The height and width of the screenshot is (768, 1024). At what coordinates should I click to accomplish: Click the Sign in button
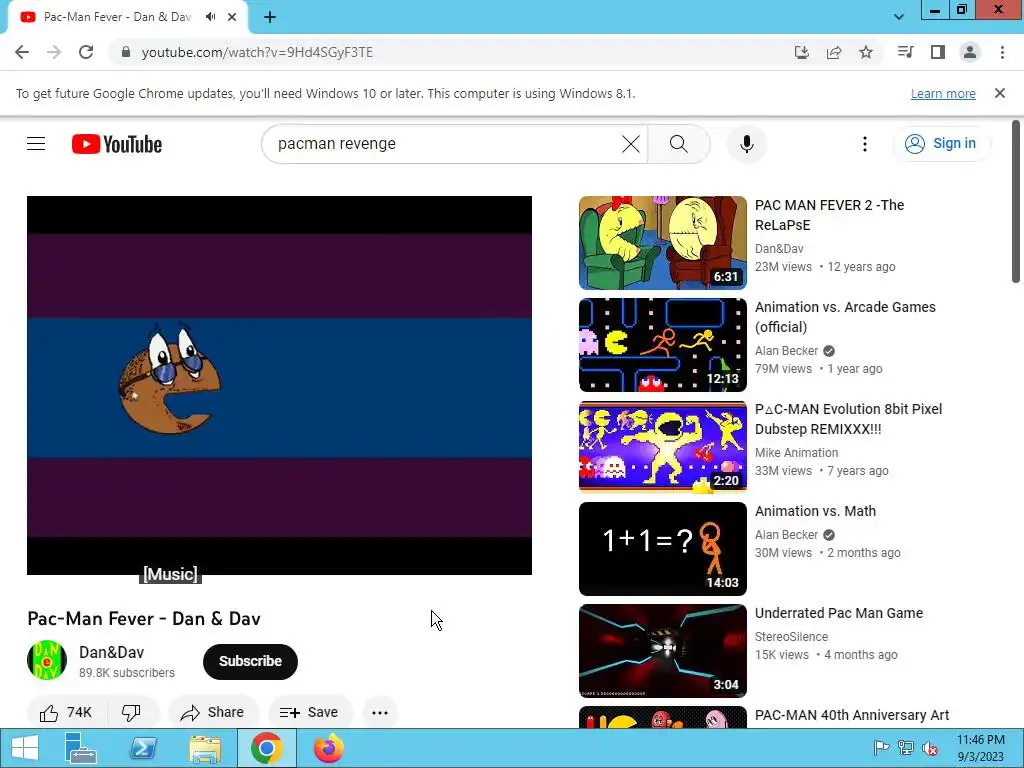point(941,144)
